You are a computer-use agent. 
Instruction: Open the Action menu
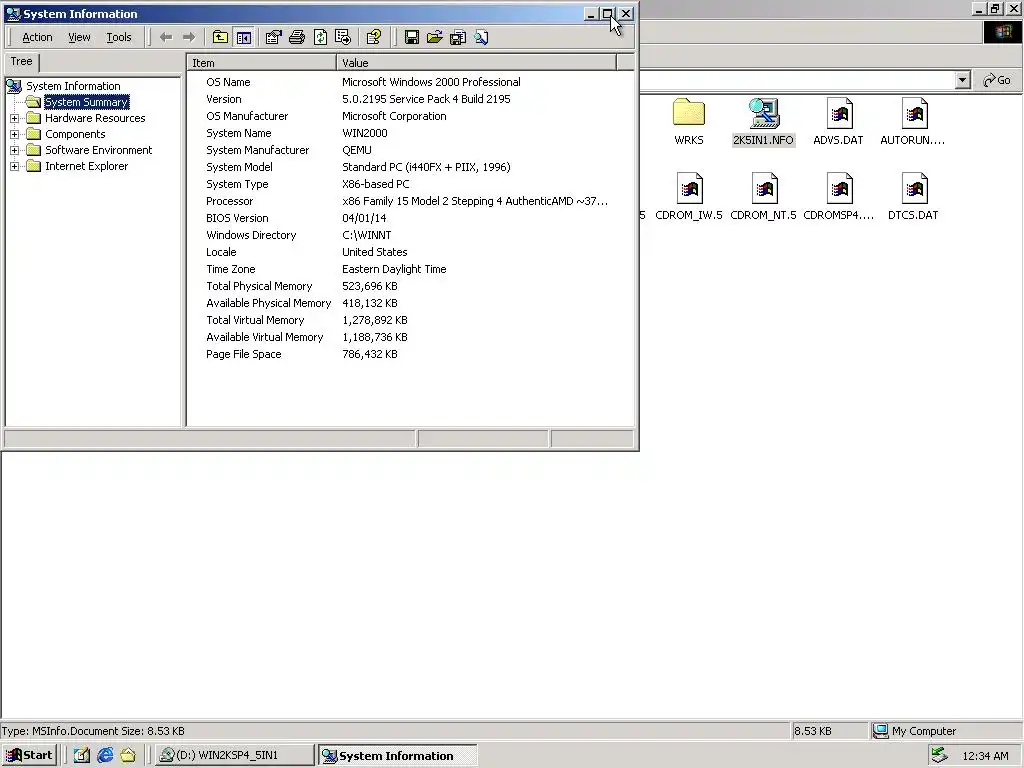coord(37,37)
